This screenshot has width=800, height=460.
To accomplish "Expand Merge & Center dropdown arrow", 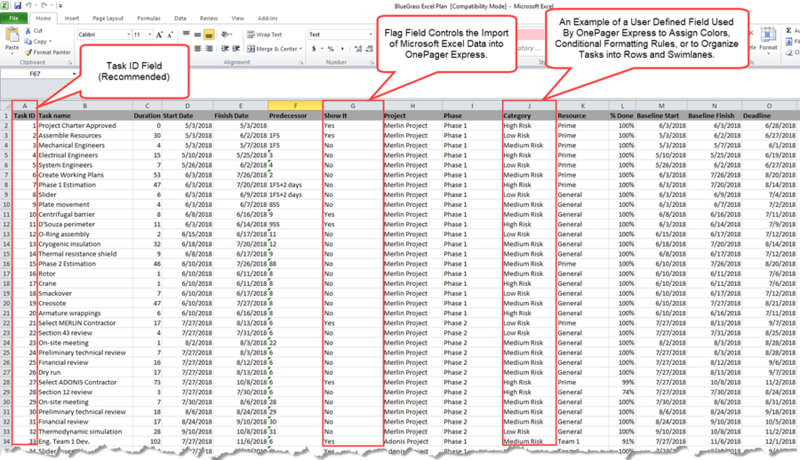I will pyautogui.click(x=301, y=49).
